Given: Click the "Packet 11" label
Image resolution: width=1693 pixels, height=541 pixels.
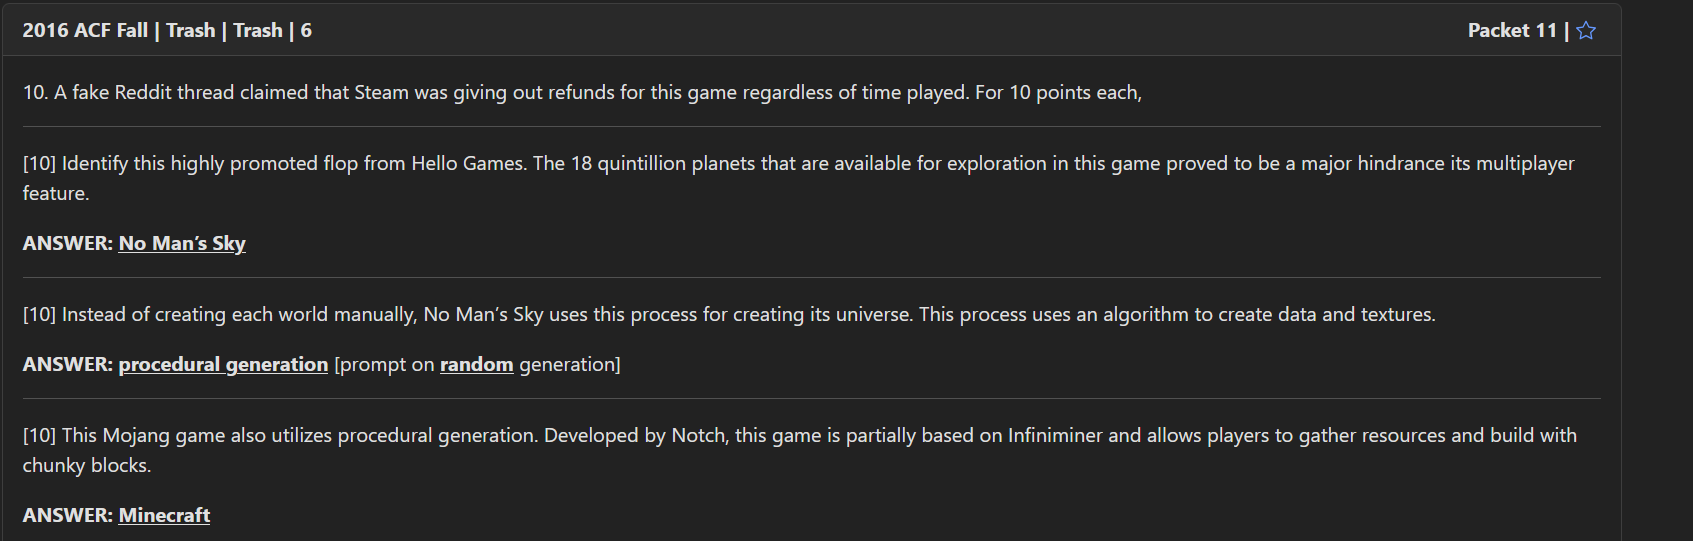Looking at the screenshot, I should (1512, 31).
